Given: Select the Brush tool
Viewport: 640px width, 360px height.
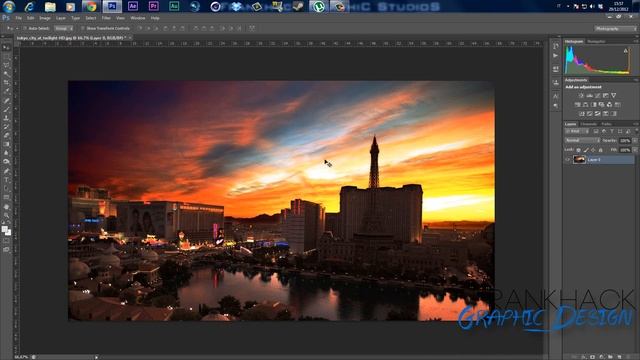Looking at the screenshot, I should pos(6,109).
